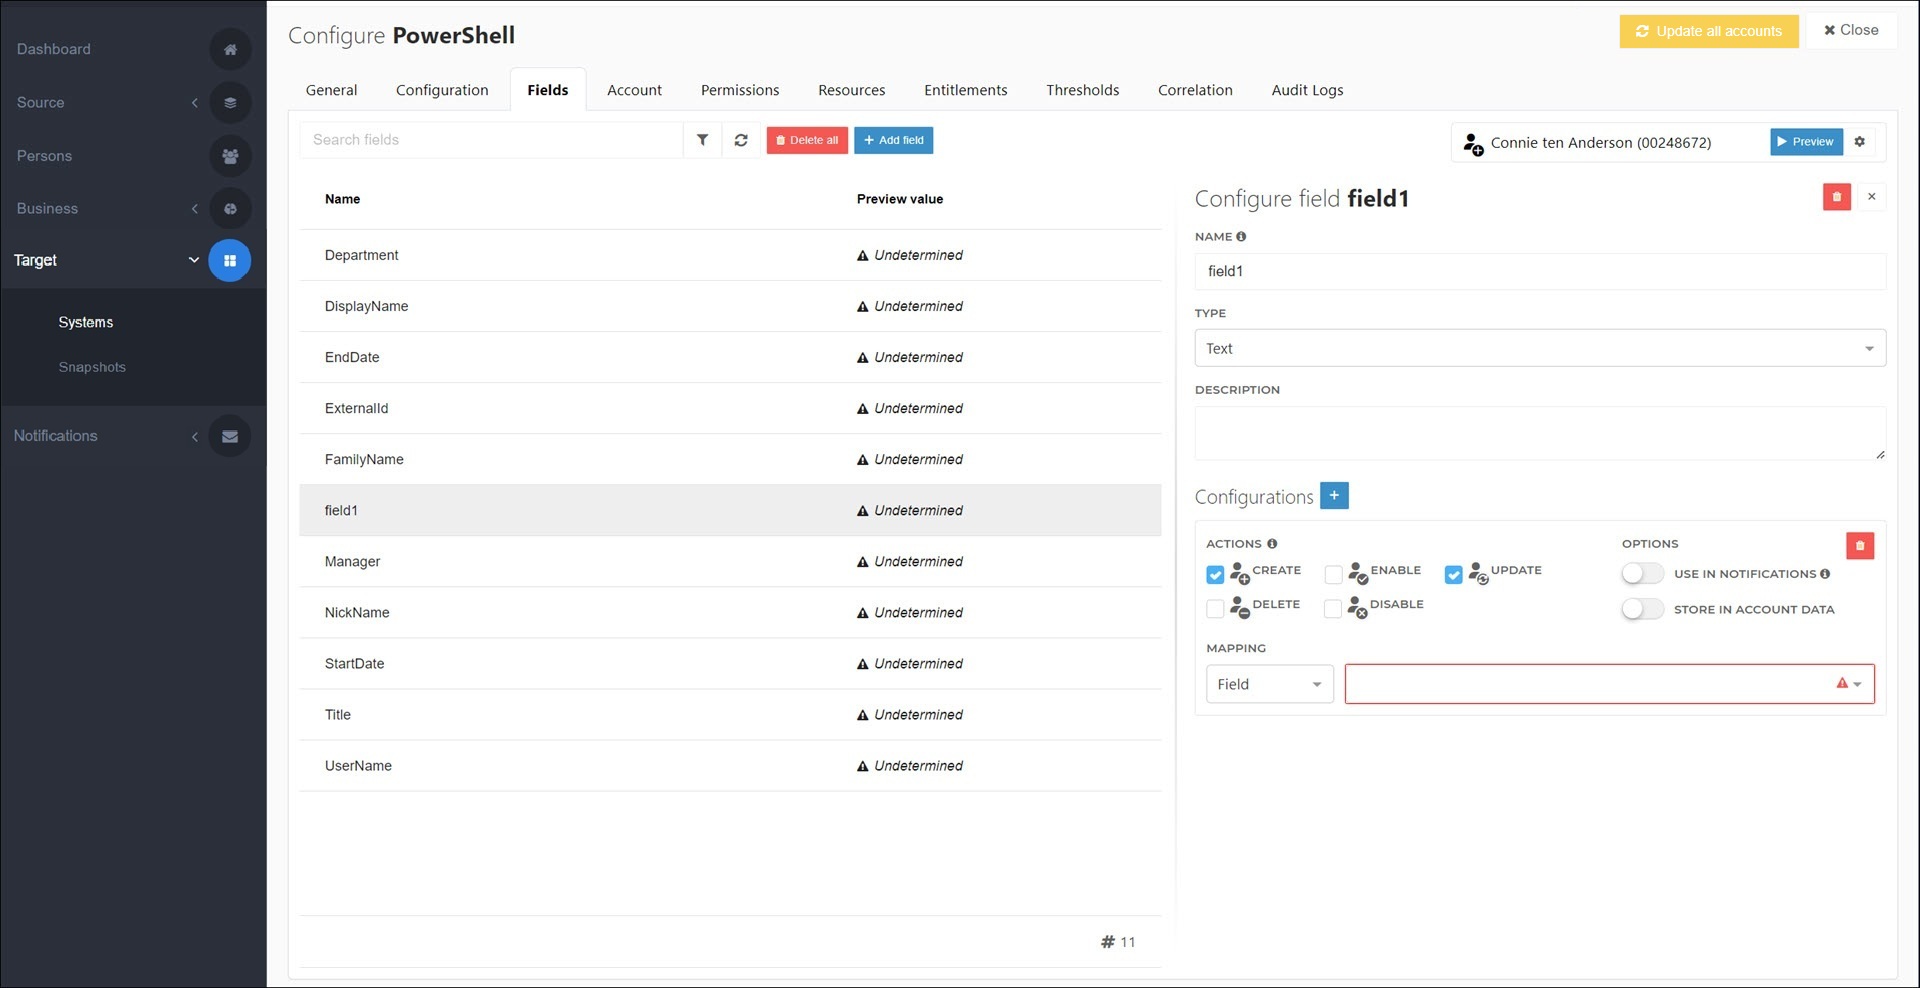
Task: Click the Notifications envelope icon
Action: click(x=230, y=436)
